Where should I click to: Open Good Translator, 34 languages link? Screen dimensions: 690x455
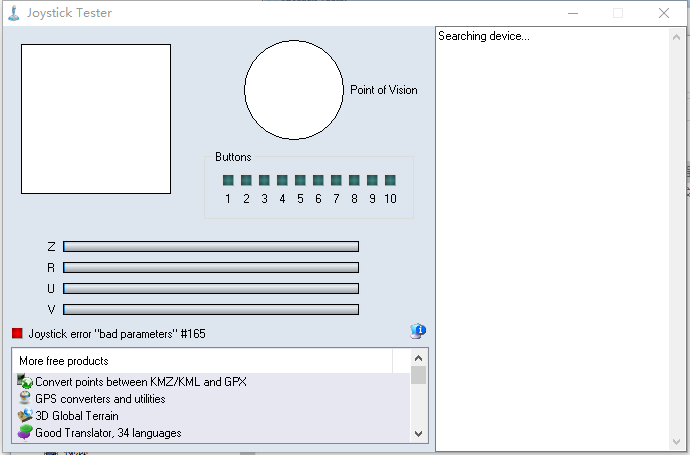[x=108, y=433]
